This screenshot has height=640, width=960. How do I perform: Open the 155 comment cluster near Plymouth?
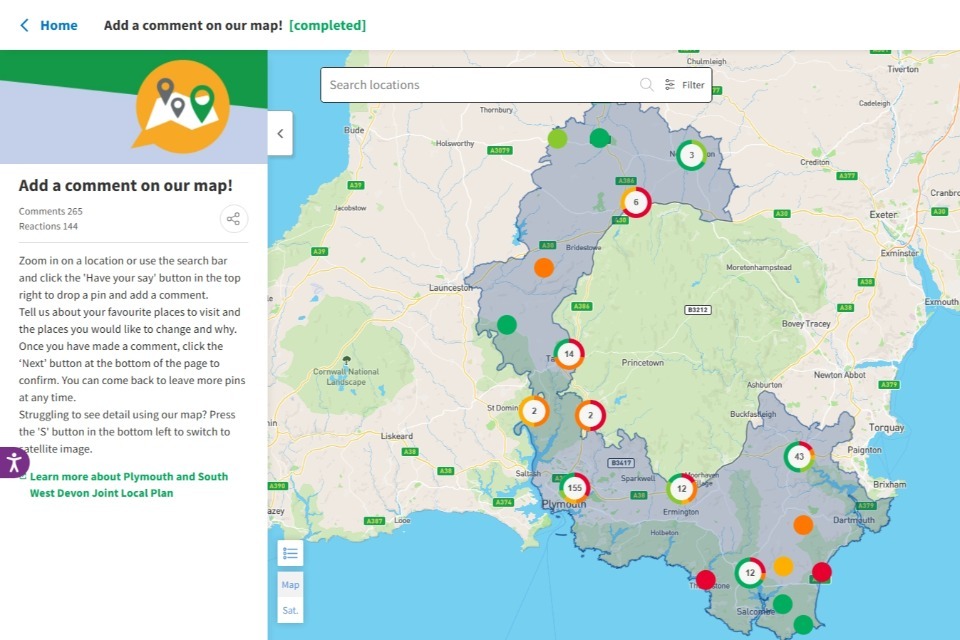pyautogui.click(x=574, y=488)
